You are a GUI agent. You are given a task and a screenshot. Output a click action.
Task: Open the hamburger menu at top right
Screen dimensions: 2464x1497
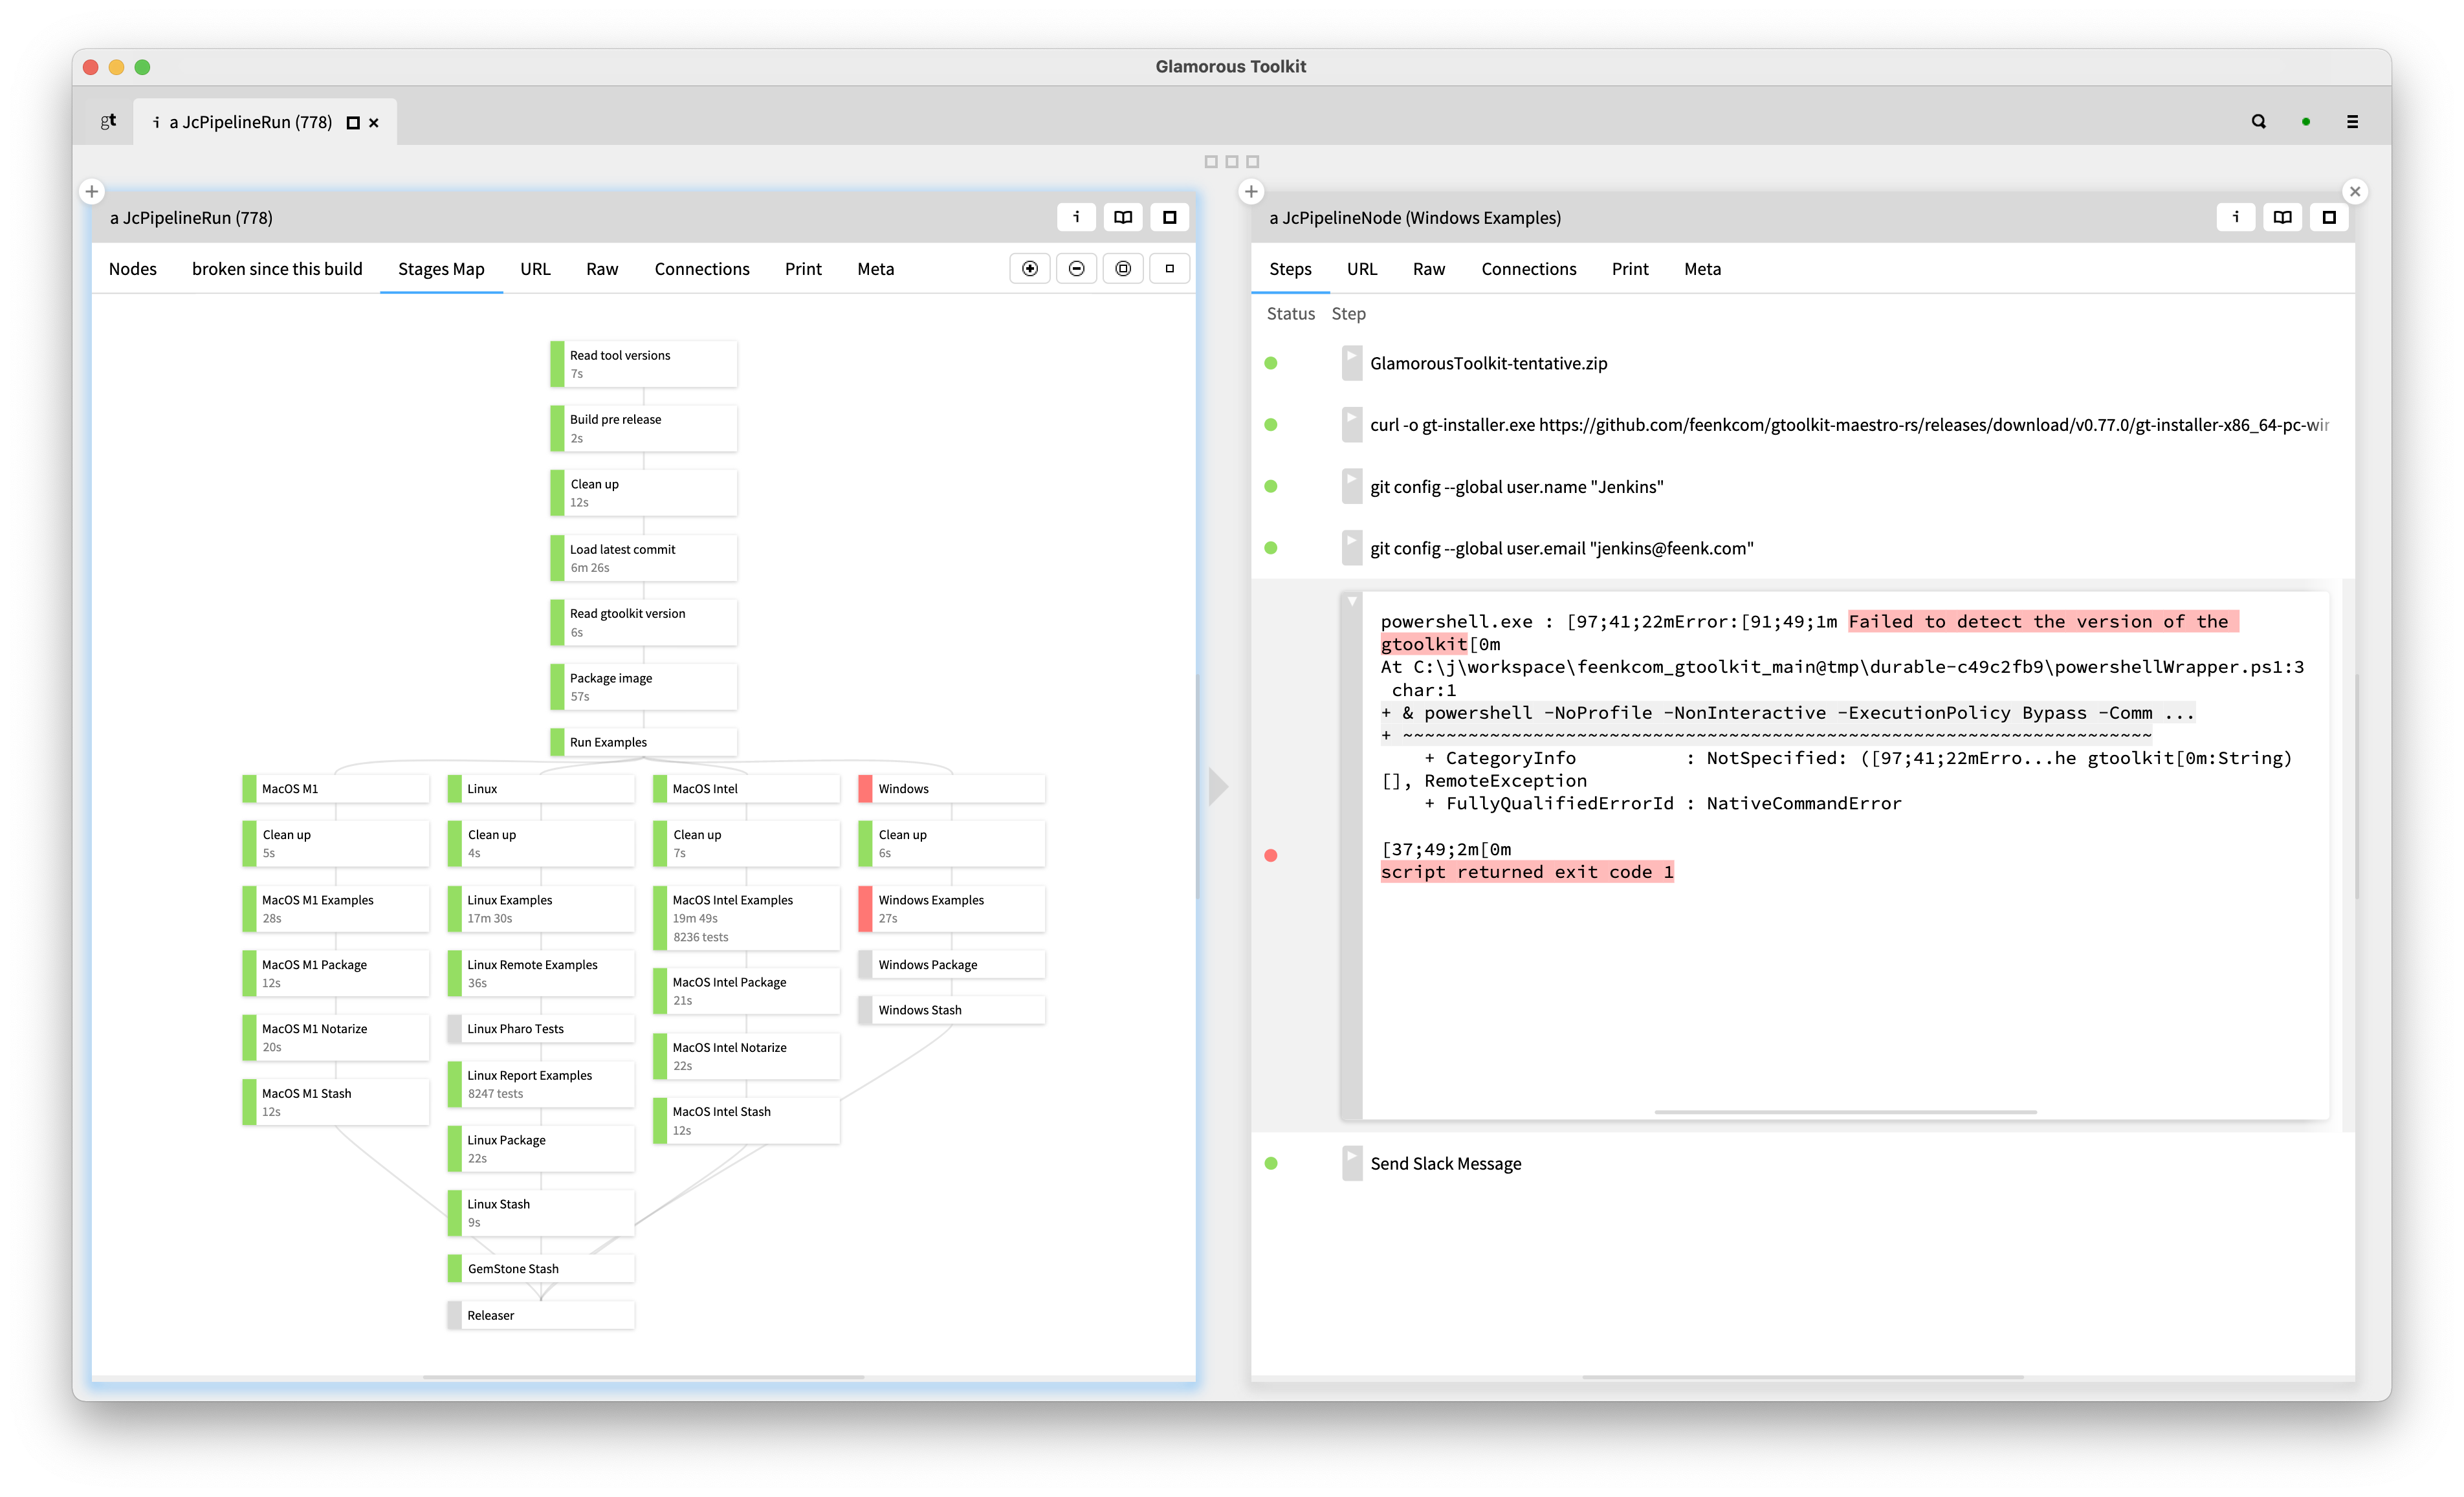[x=2352, y=121]
